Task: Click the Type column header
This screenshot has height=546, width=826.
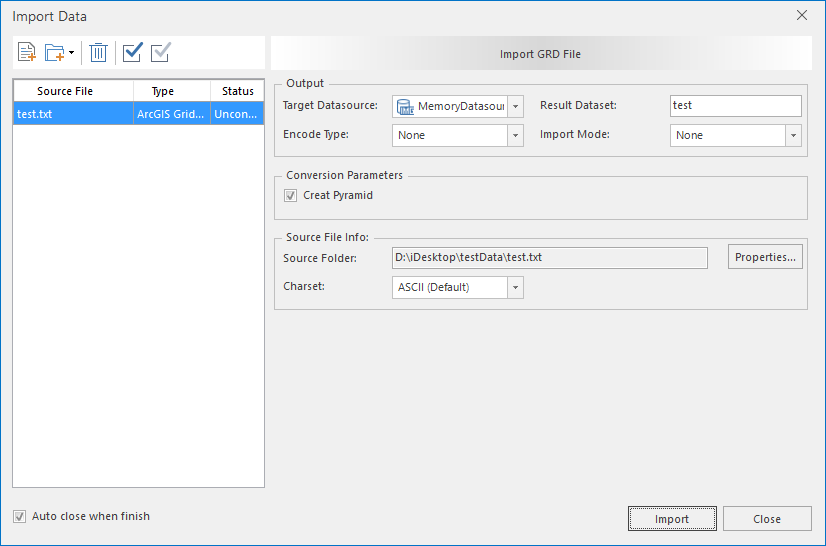Action: click(x=162, y=91)
